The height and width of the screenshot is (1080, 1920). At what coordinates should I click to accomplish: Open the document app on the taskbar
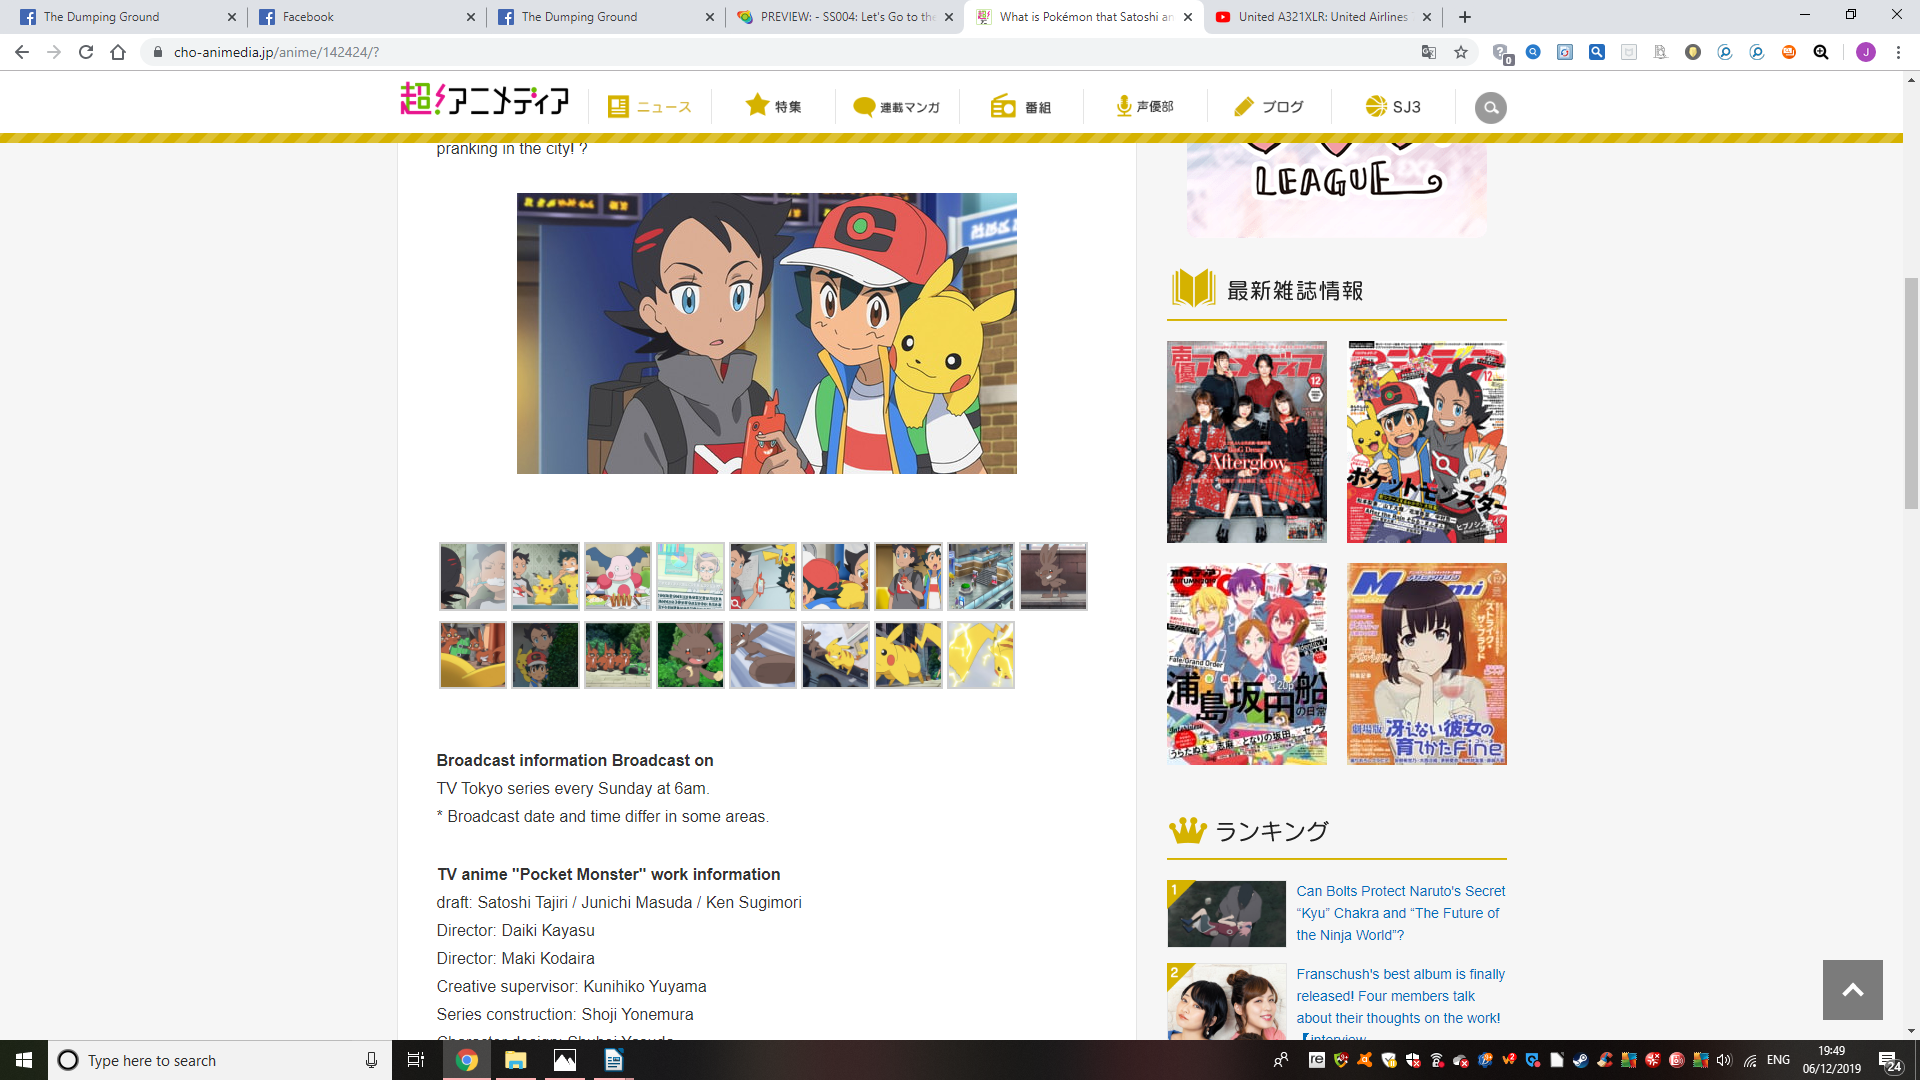click(614, 1060)
